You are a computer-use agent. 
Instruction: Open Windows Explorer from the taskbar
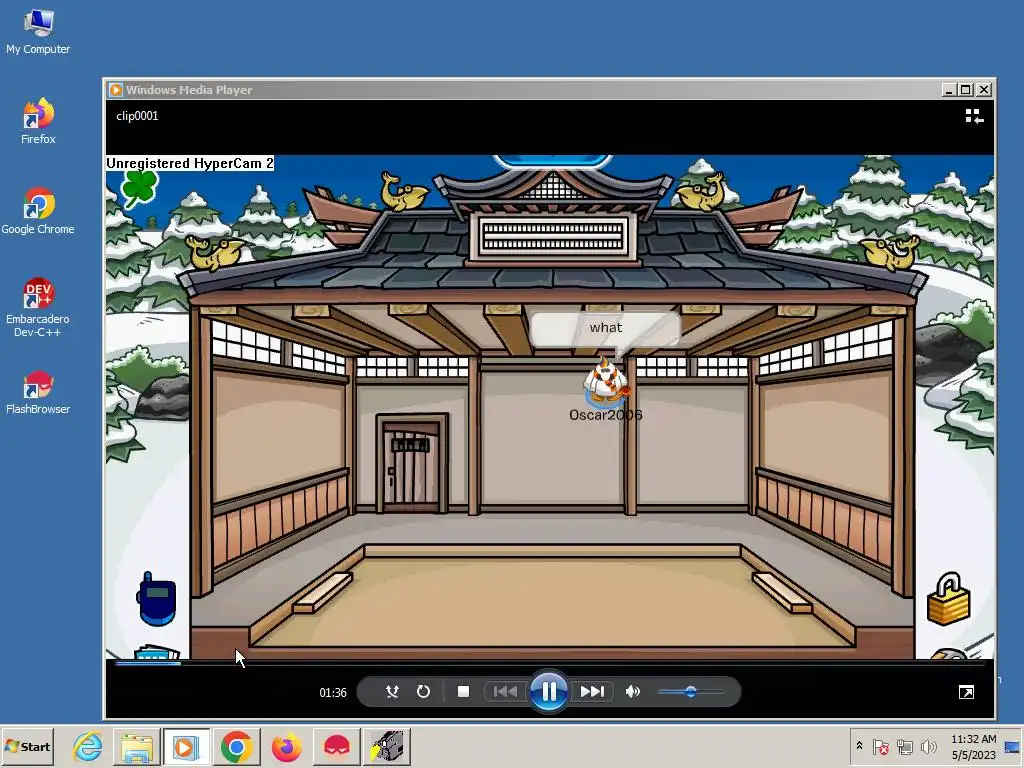137,746
